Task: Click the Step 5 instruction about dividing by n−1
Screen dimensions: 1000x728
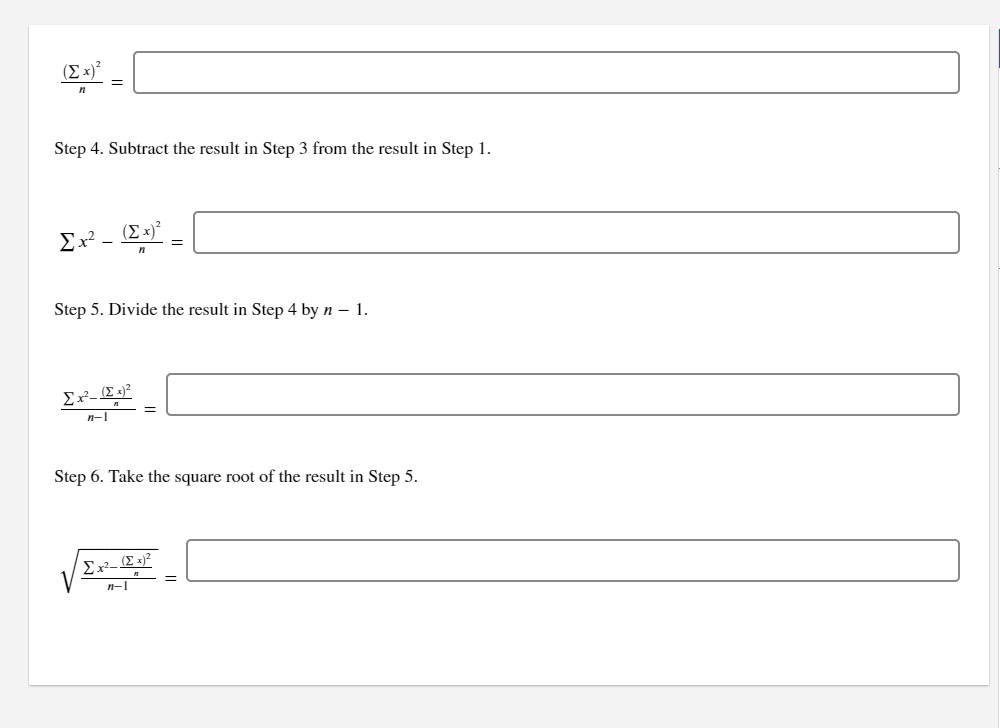Action: coord(210,310)
